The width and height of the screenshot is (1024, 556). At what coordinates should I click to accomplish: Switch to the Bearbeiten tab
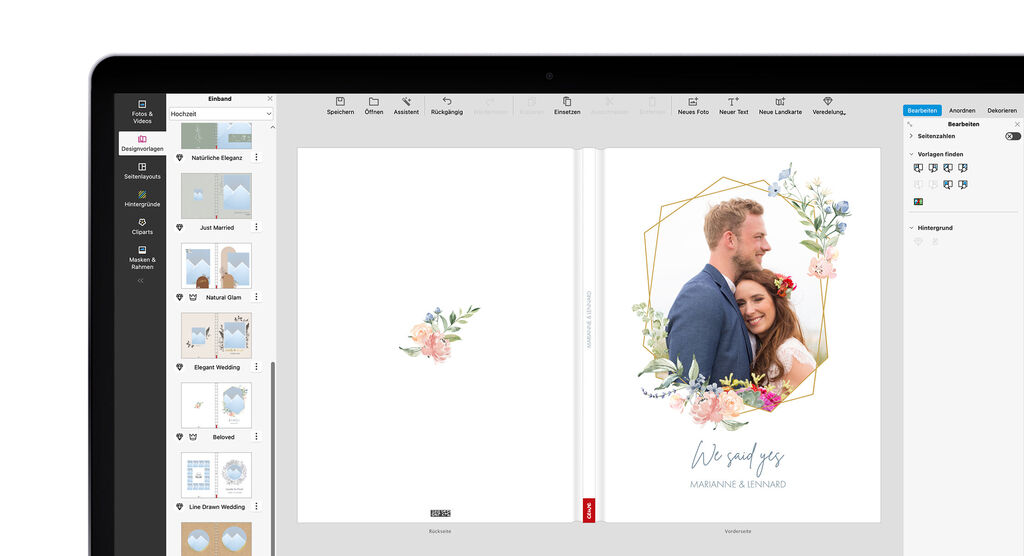pyautogui.click(x=922, y=110)
